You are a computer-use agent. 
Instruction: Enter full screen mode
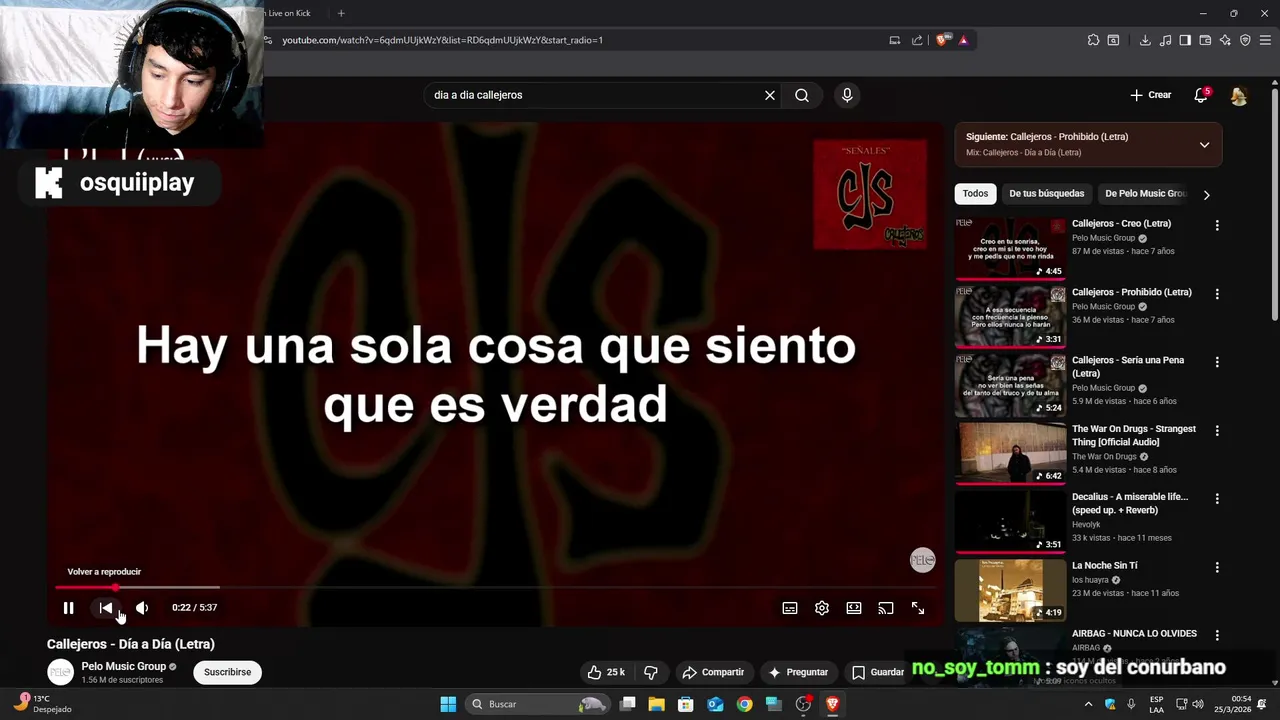[x=918, y=608]
